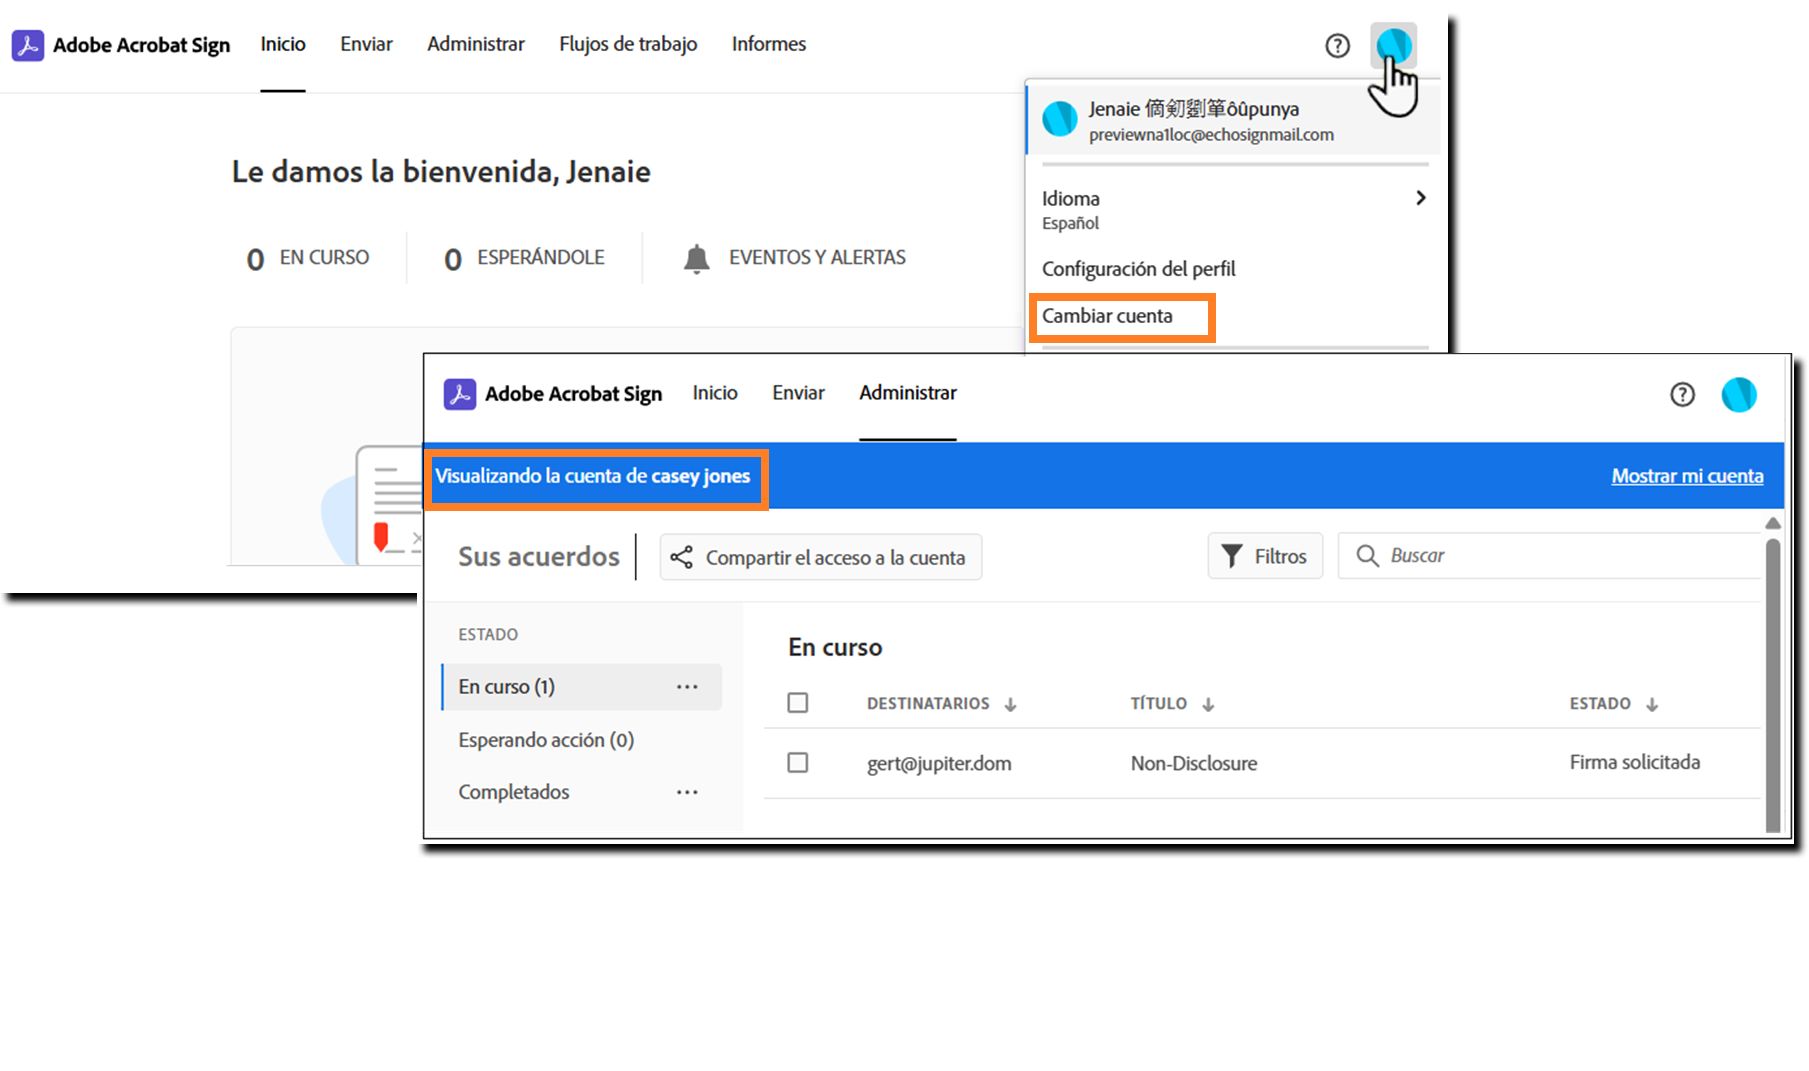Open the Informes tab
The width and height of the screenshot is (1809, 1071).
point(769,44)
